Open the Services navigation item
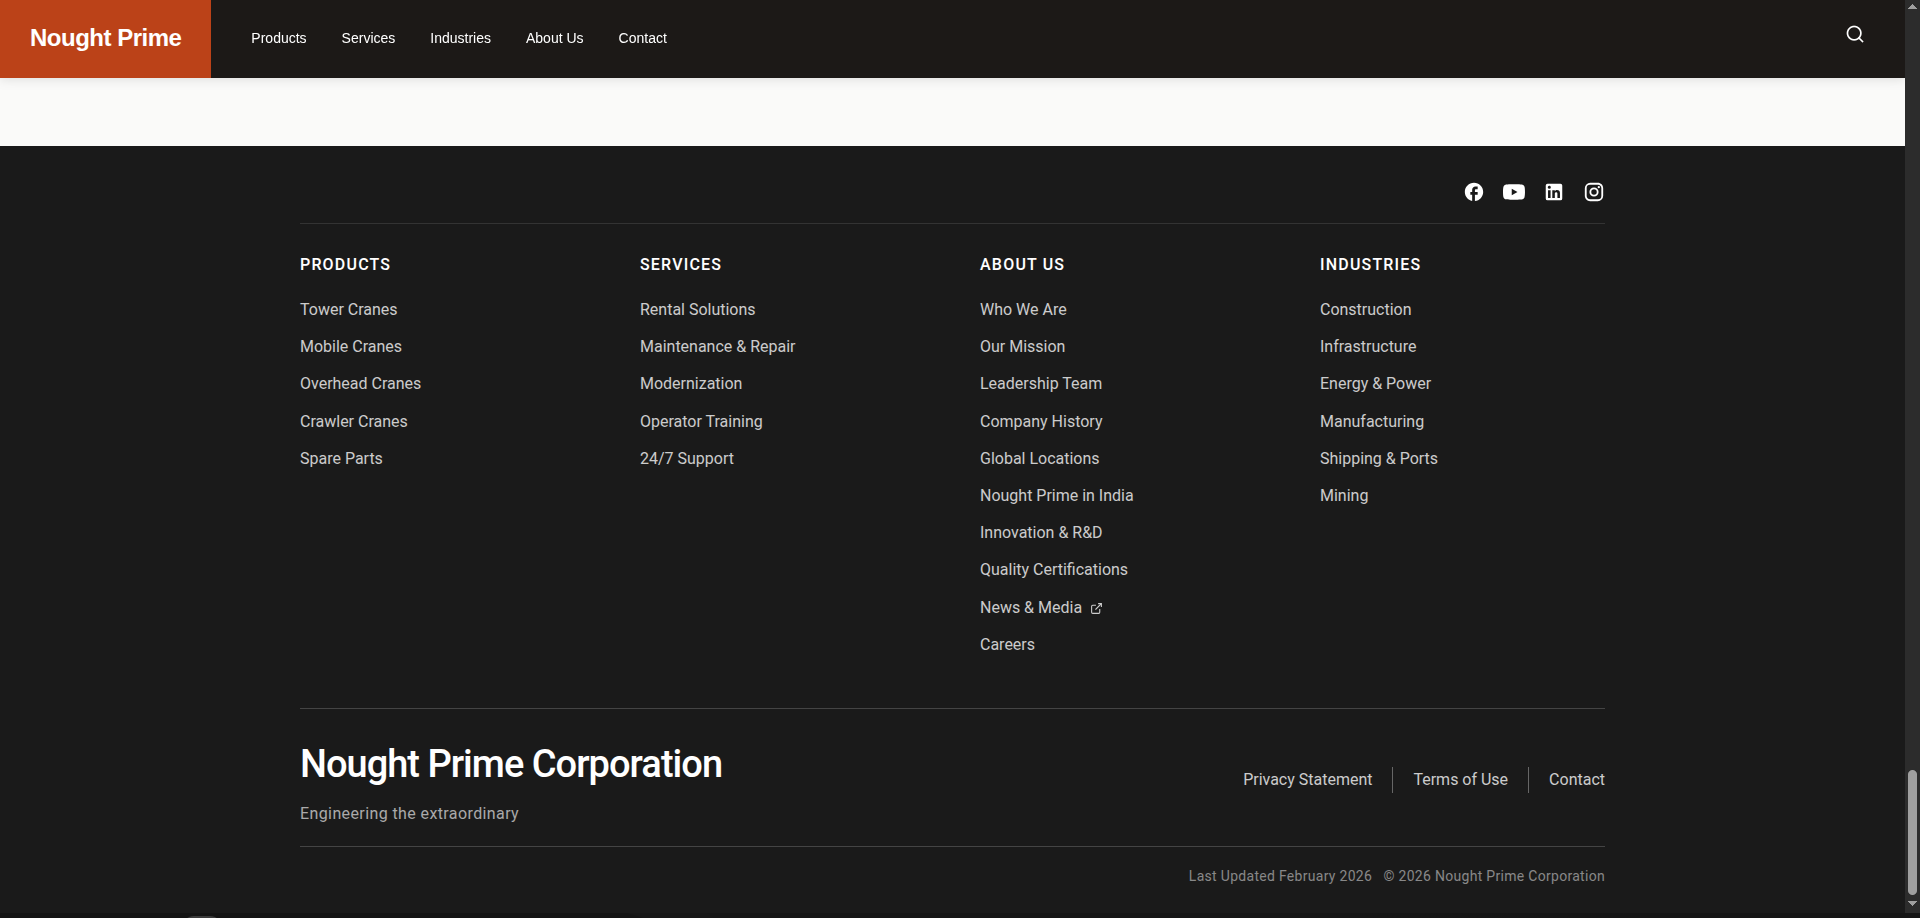1920x918 pixels. [x=368, y=38]
